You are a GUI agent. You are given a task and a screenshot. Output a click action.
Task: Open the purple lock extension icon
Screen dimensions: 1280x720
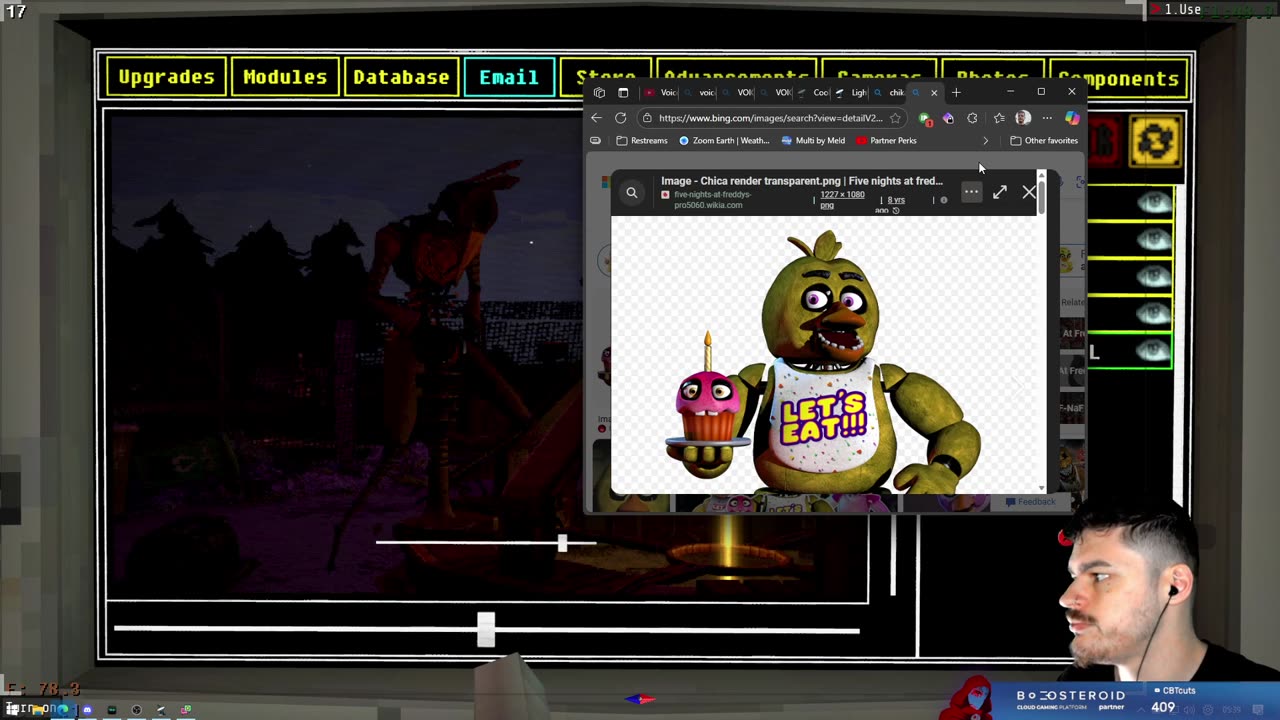coord(948,118)
